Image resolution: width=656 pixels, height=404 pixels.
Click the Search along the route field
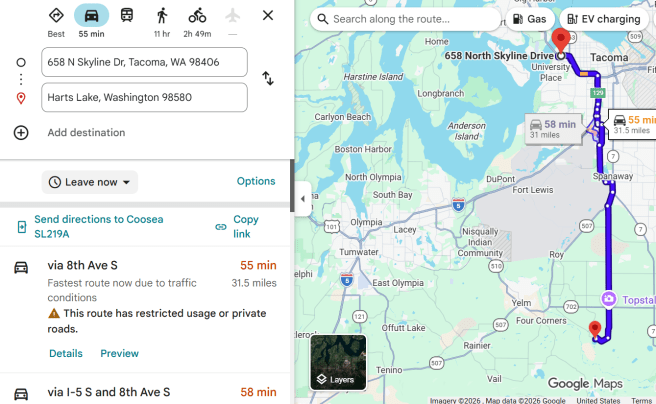click(x=410, y=19)
